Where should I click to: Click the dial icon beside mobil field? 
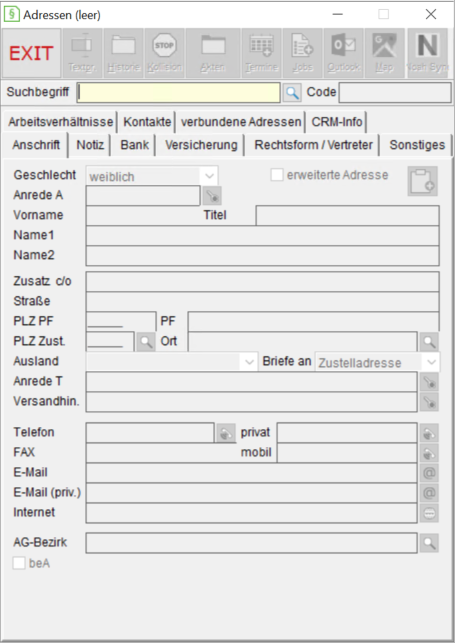coord(429,453)
